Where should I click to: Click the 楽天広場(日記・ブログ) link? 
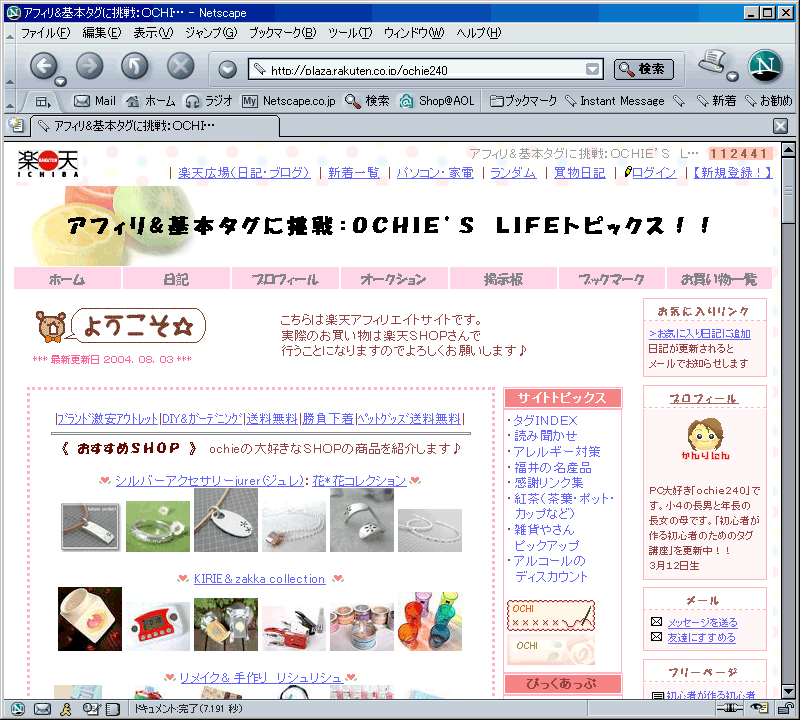[244, 173]
